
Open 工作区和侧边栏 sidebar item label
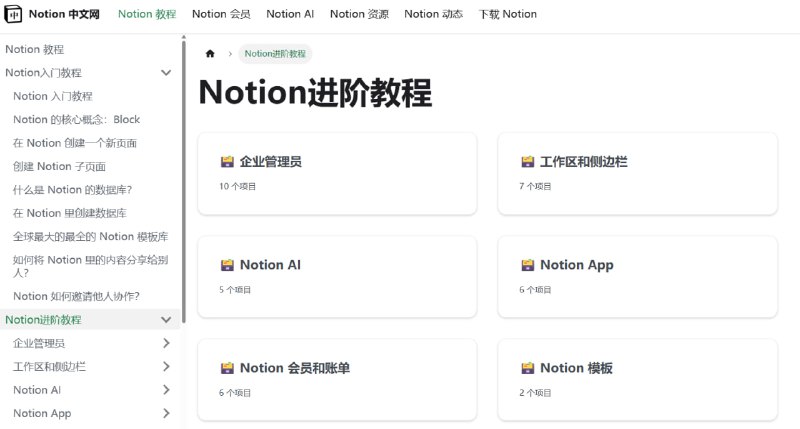pos(49,367)
